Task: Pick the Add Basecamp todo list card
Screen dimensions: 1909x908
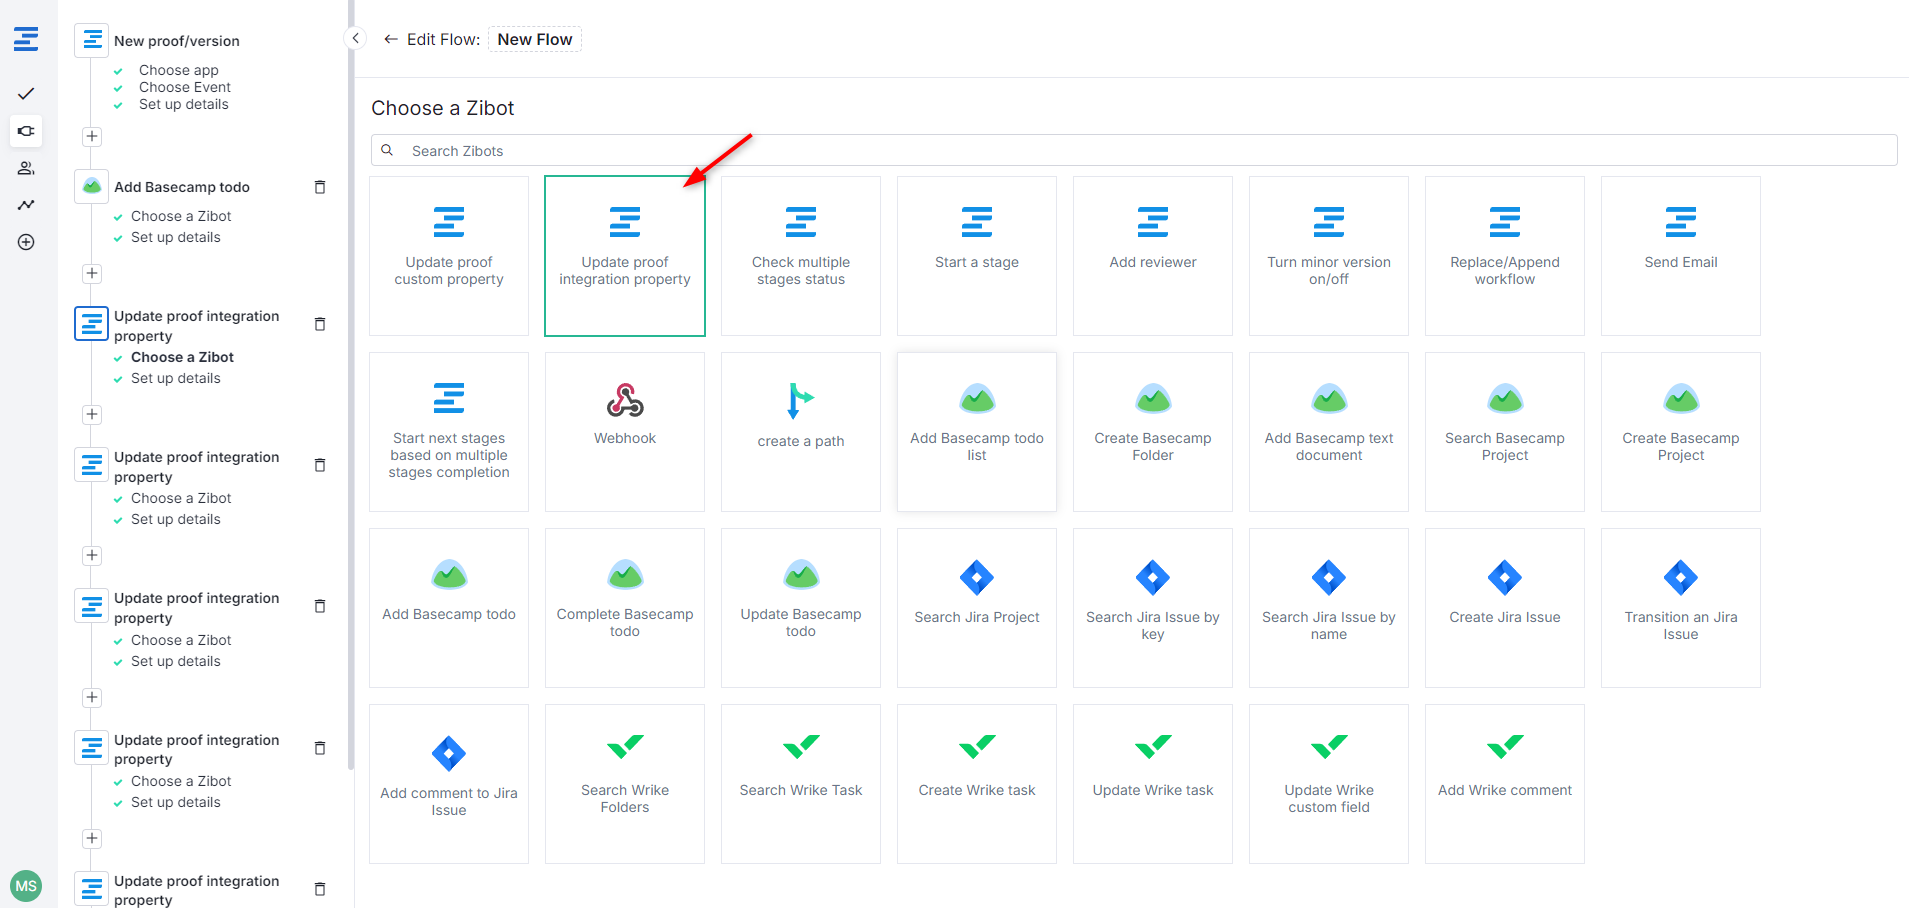Action: pos(977,432)
